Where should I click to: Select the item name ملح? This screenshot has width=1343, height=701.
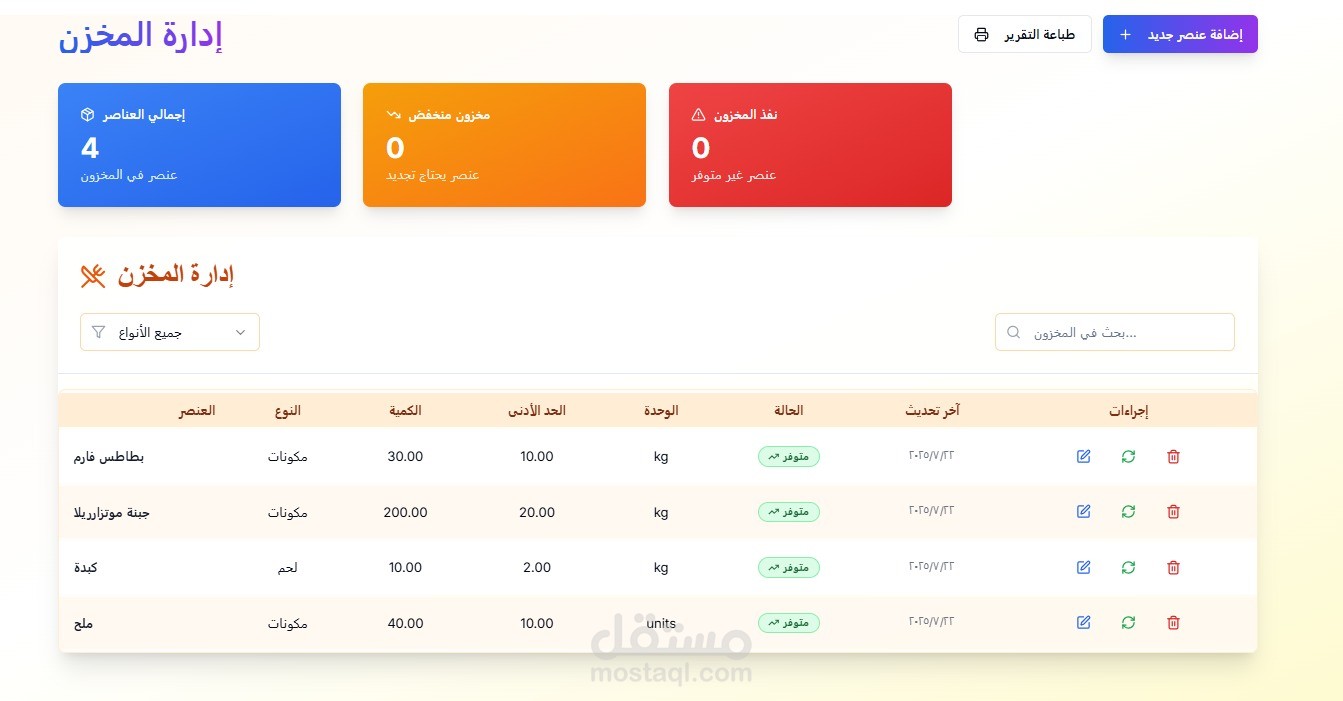(83, 623)
